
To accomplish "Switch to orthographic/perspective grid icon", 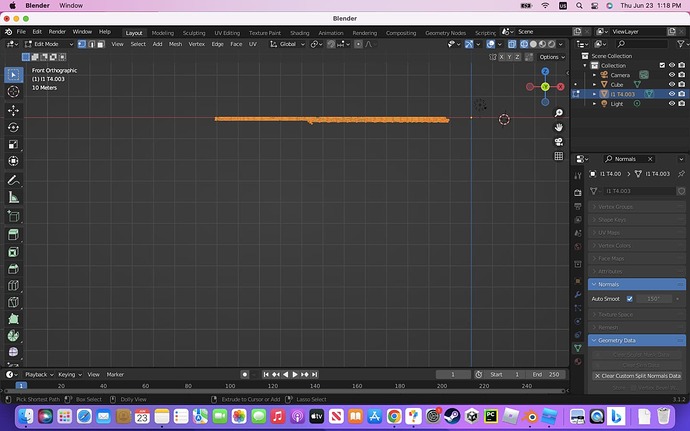I will tap(559, 156).
